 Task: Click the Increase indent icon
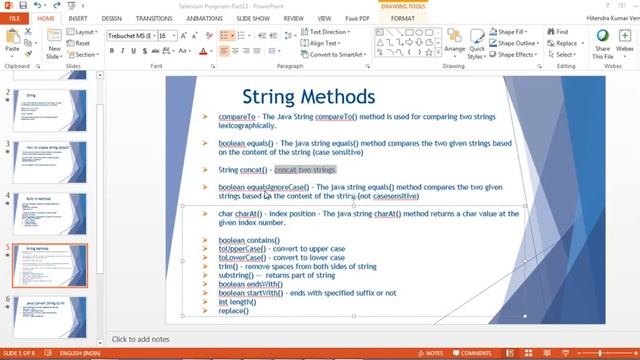coord(273,36)
